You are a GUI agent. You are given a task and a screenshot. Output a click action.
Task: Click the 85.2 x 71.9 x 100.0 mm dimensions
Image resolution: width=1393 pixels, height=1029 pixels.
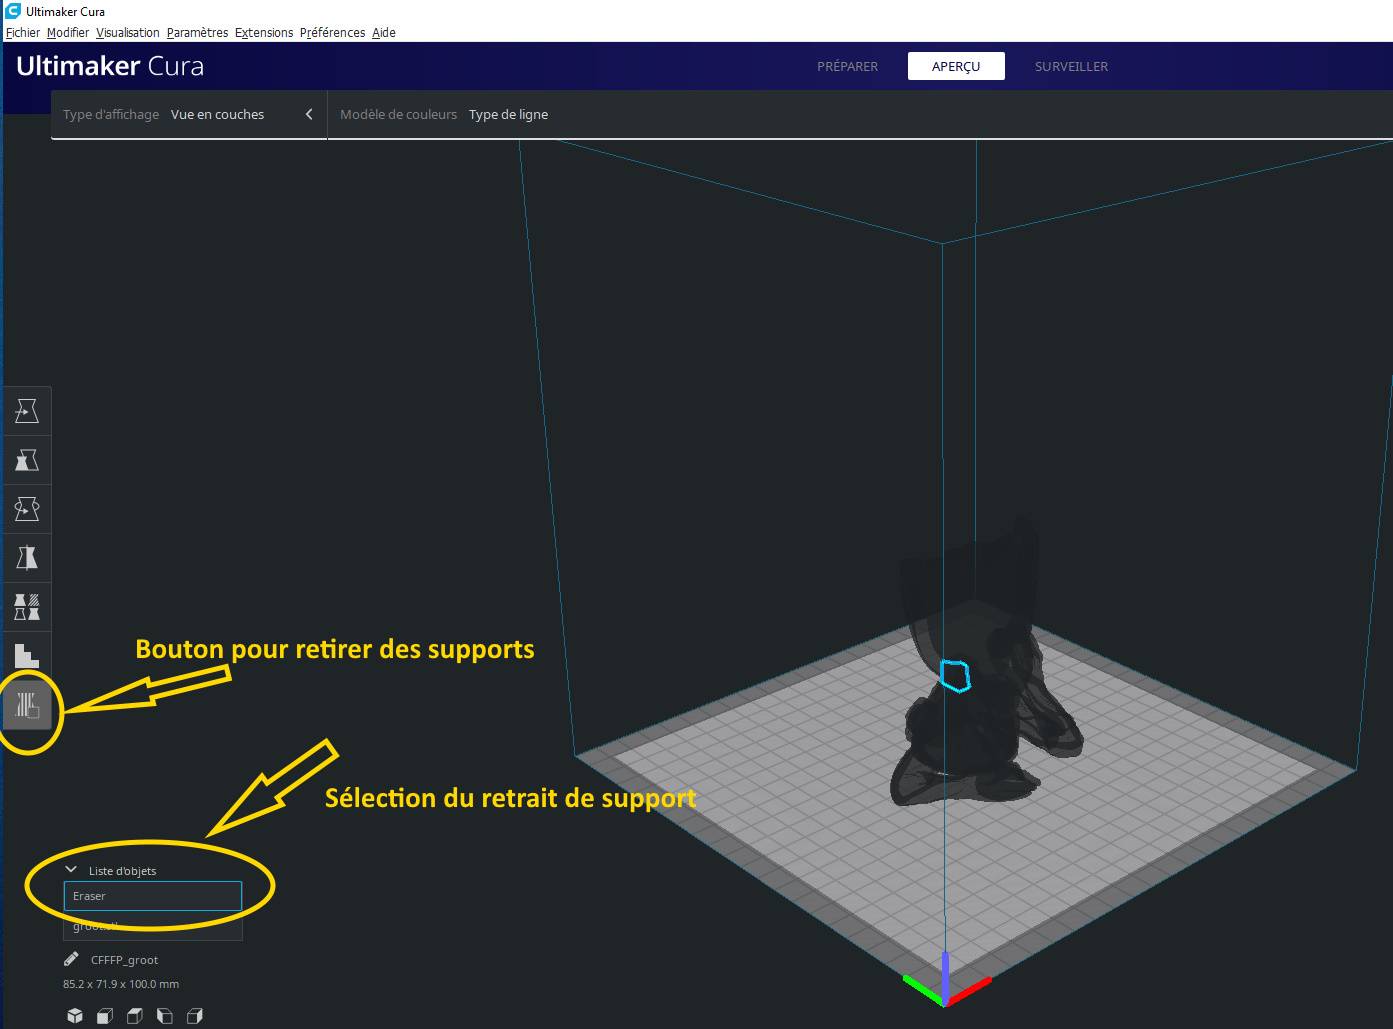click(121, 984)
